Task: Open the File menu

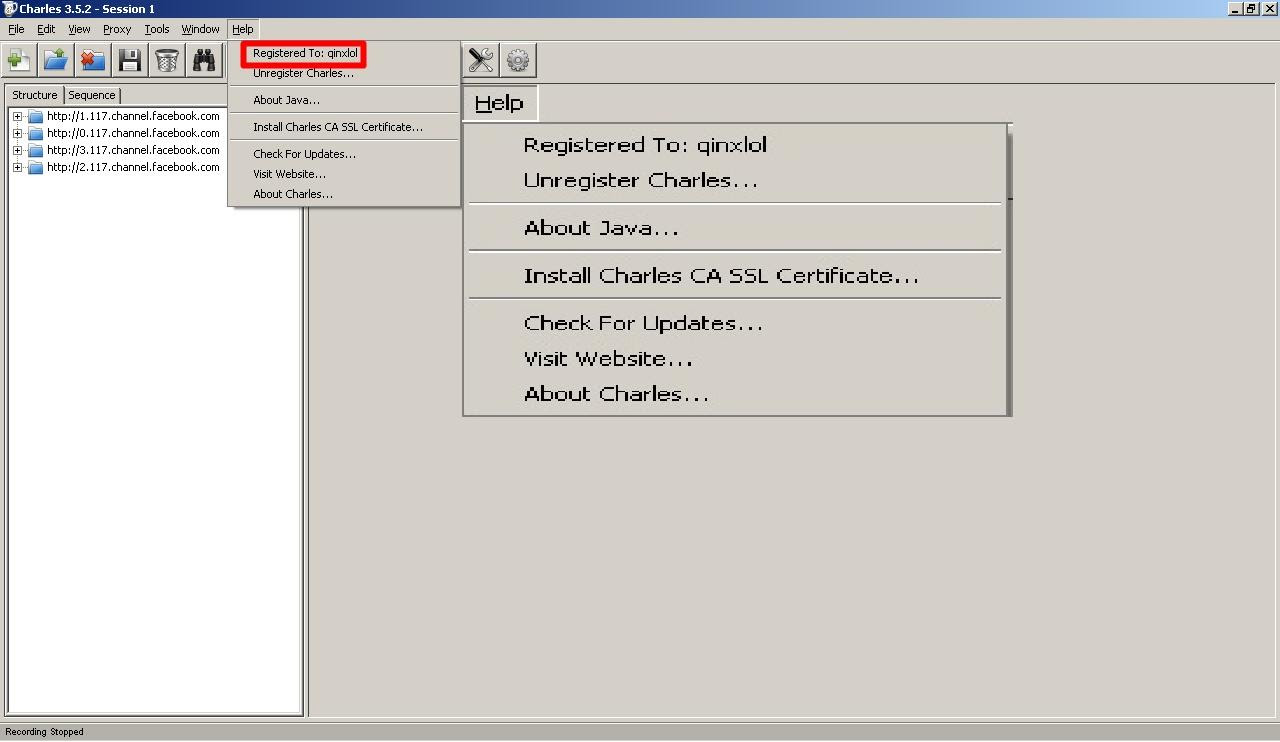Action: coord(16,29)
